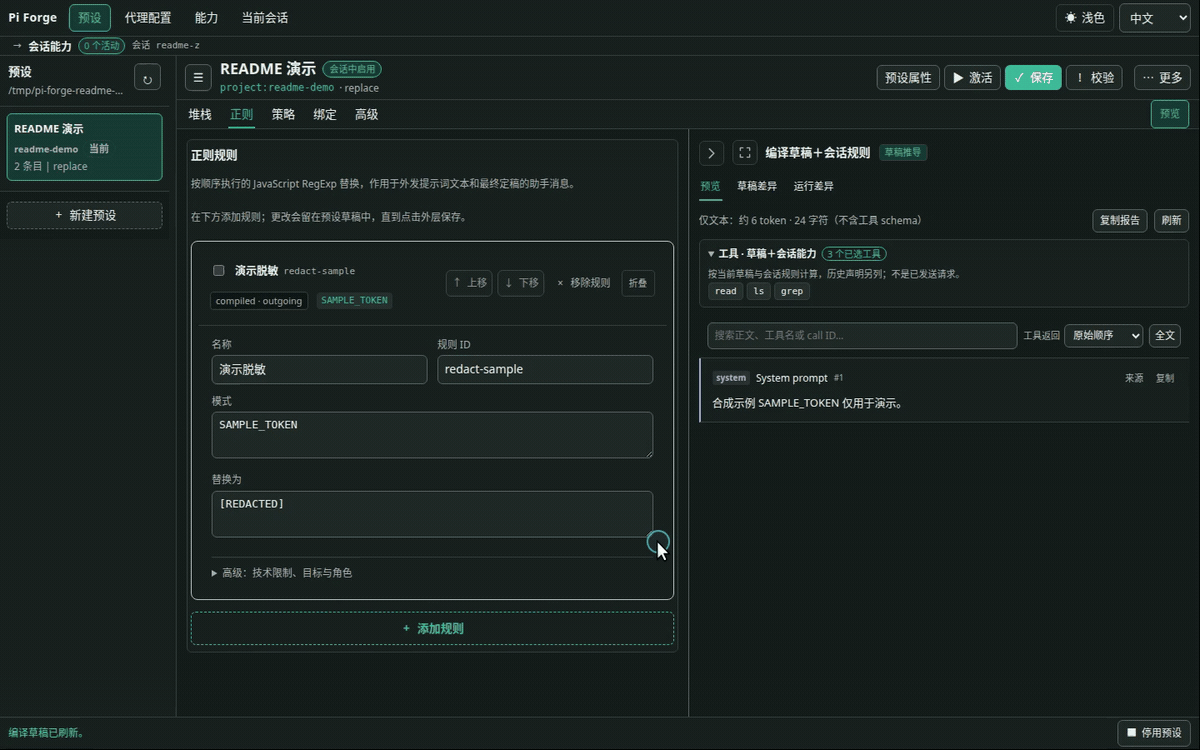Click 复制 on system prompt

click(1165, 379)
